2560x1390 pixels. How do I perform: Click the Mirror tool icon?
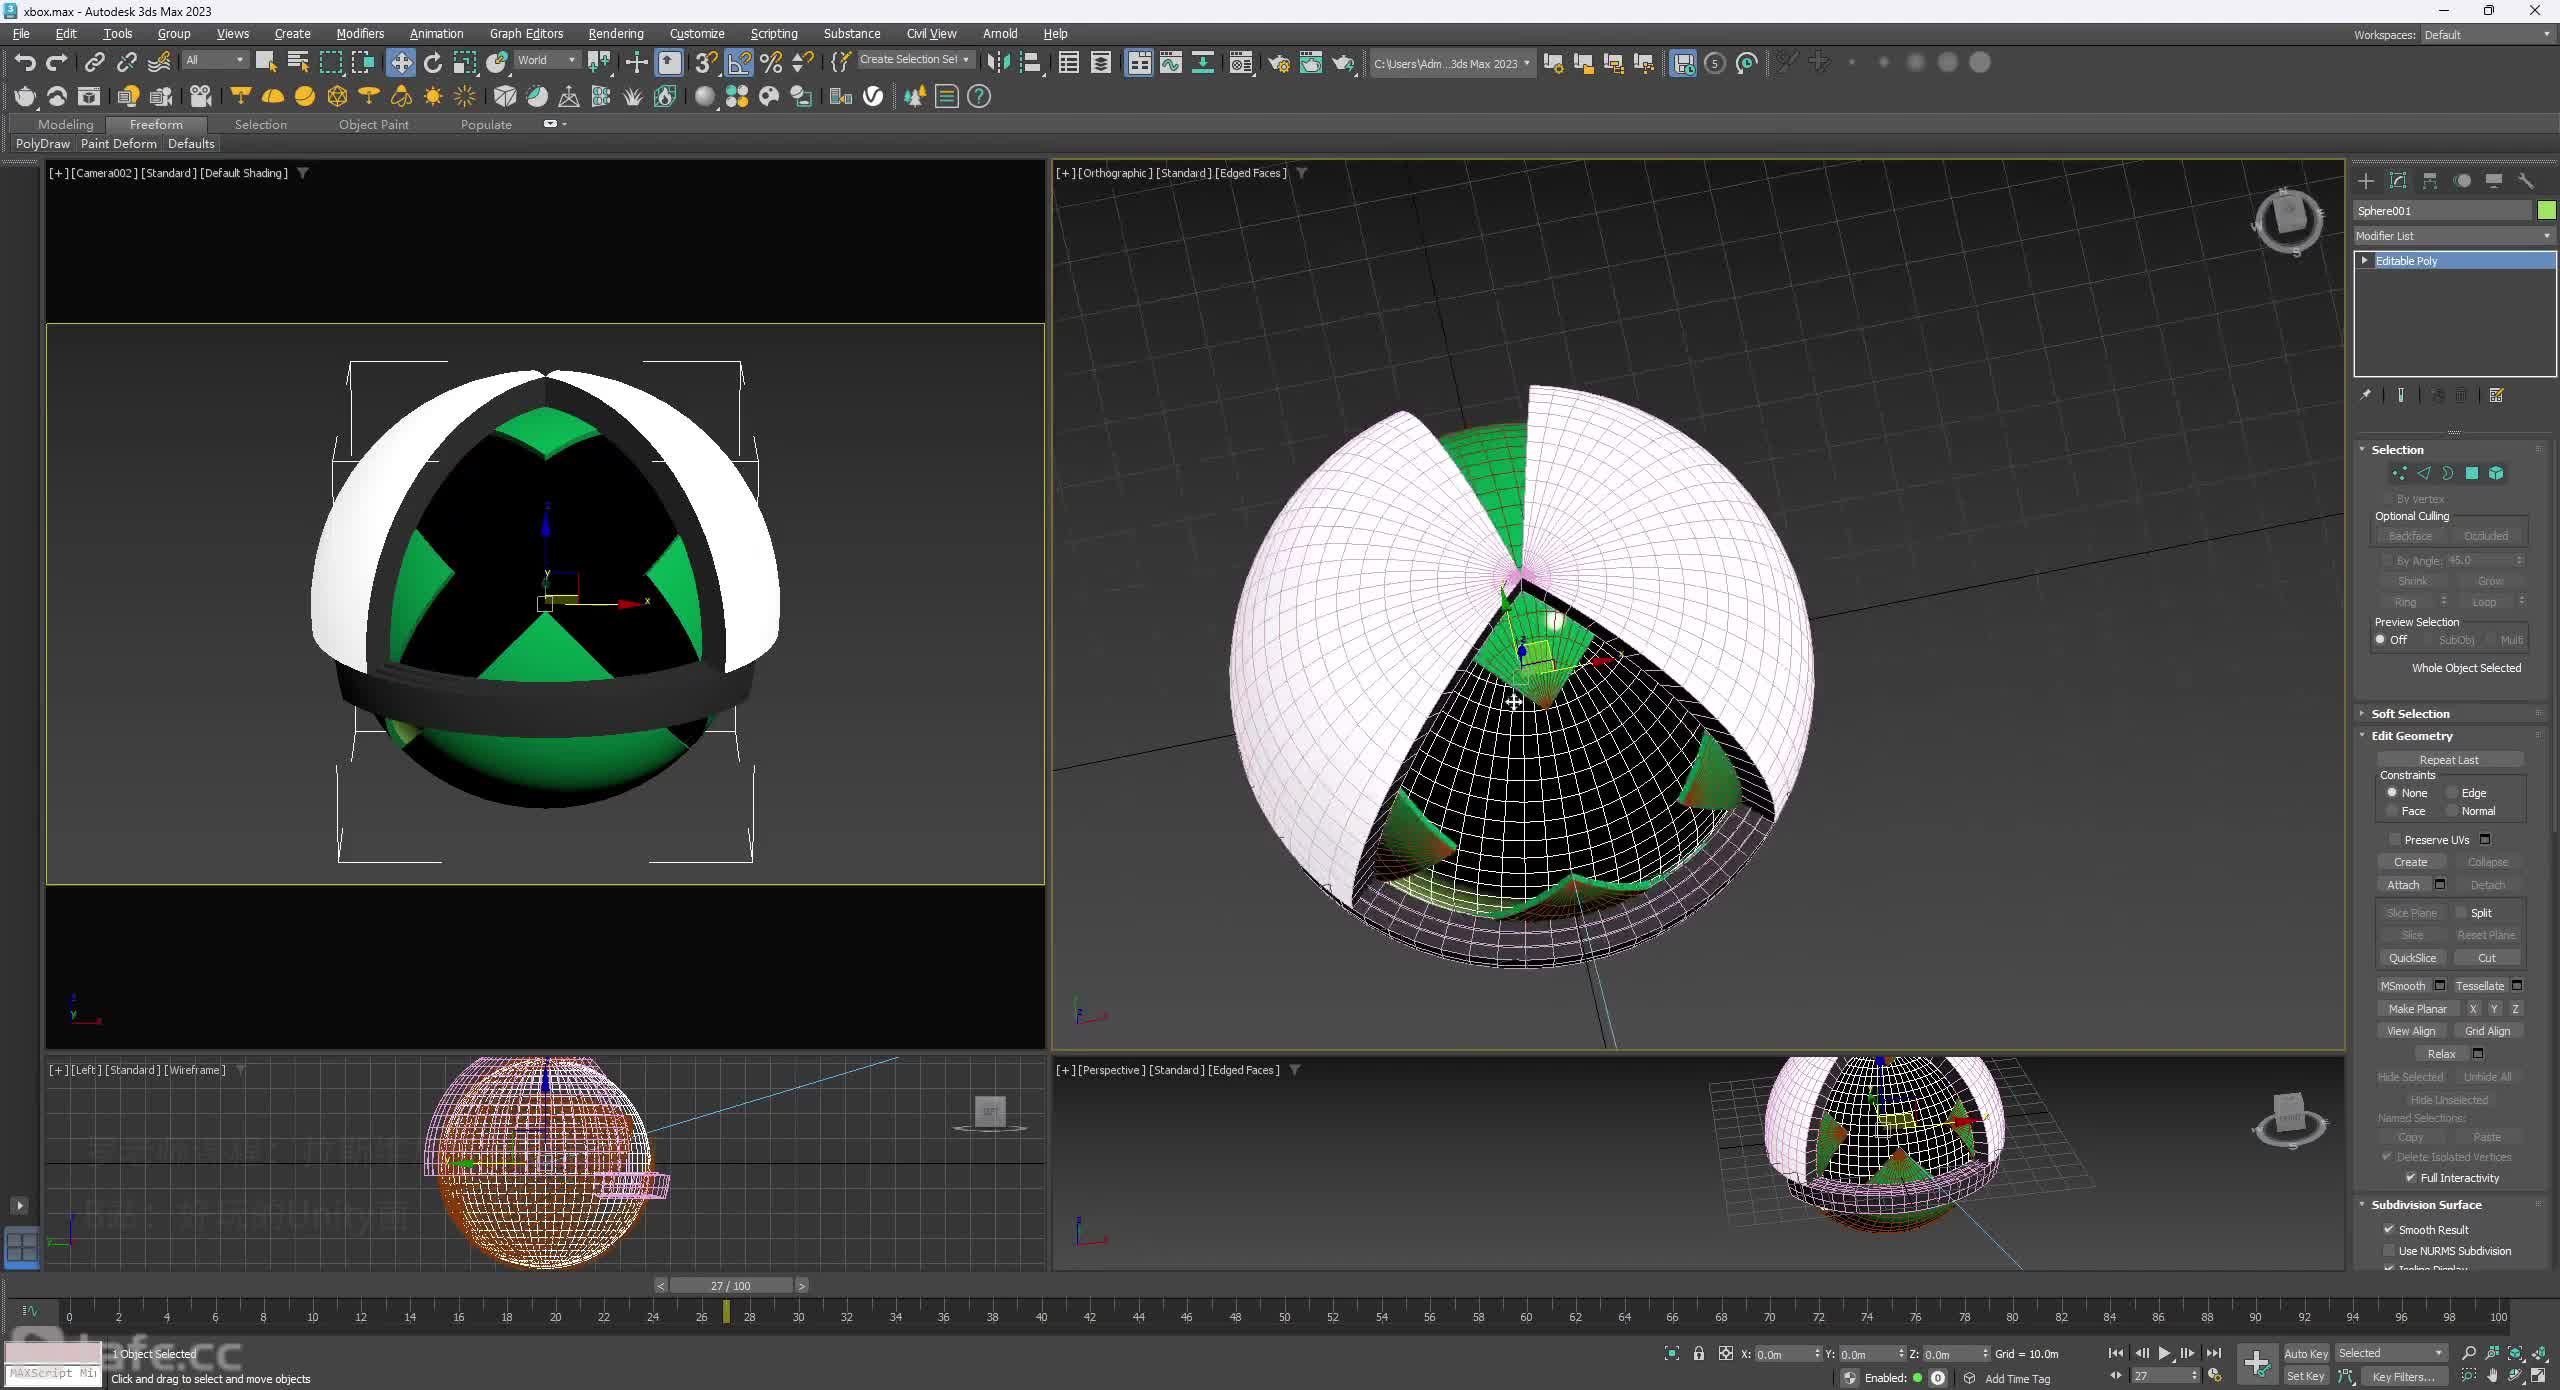coord(998,63)
